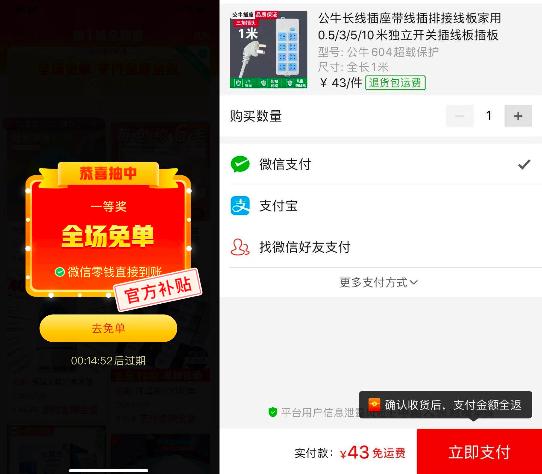Select 微信支付 payment checkmark

click(524, 164)
